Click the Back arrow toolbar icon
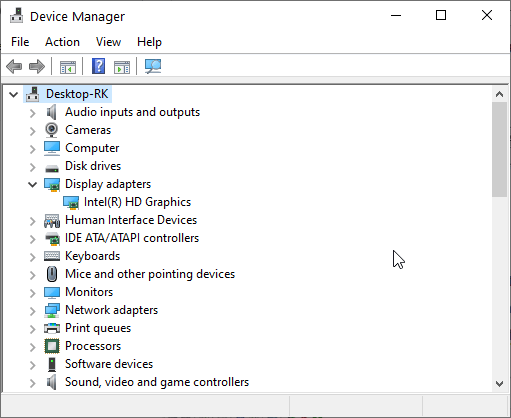Screen dimensions: 511x418 pyautogui.click(x=14, y=66)
